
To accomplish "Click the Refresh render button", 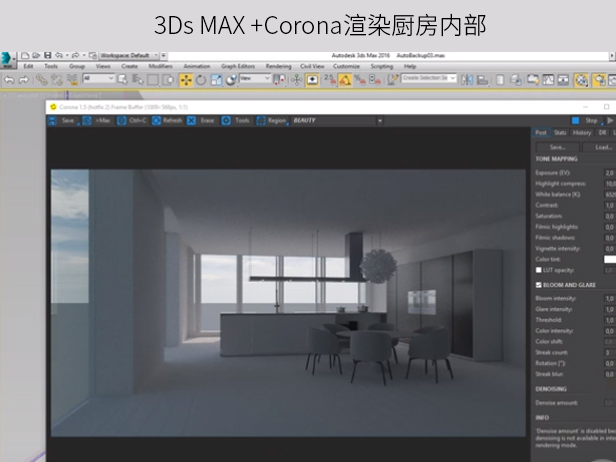I will tap(166, 120).
